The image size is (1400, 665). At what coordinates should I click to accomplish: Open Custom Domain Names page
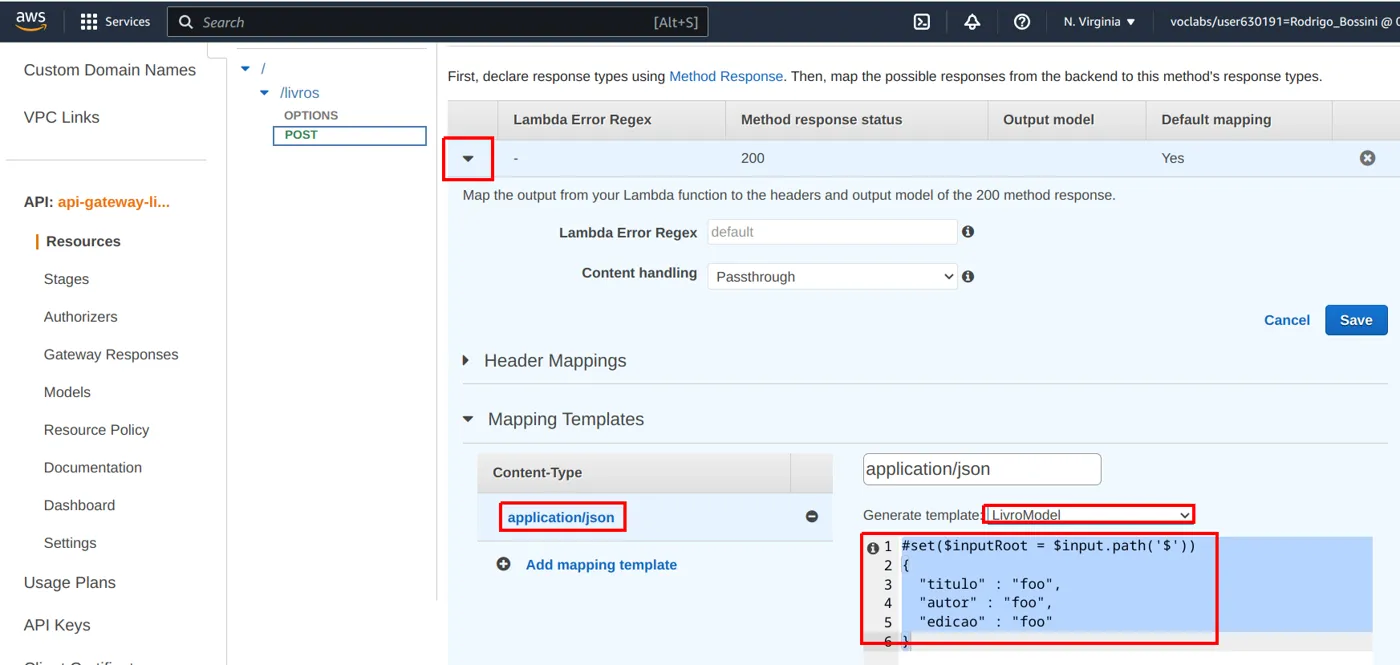click(x=110, y=70)
